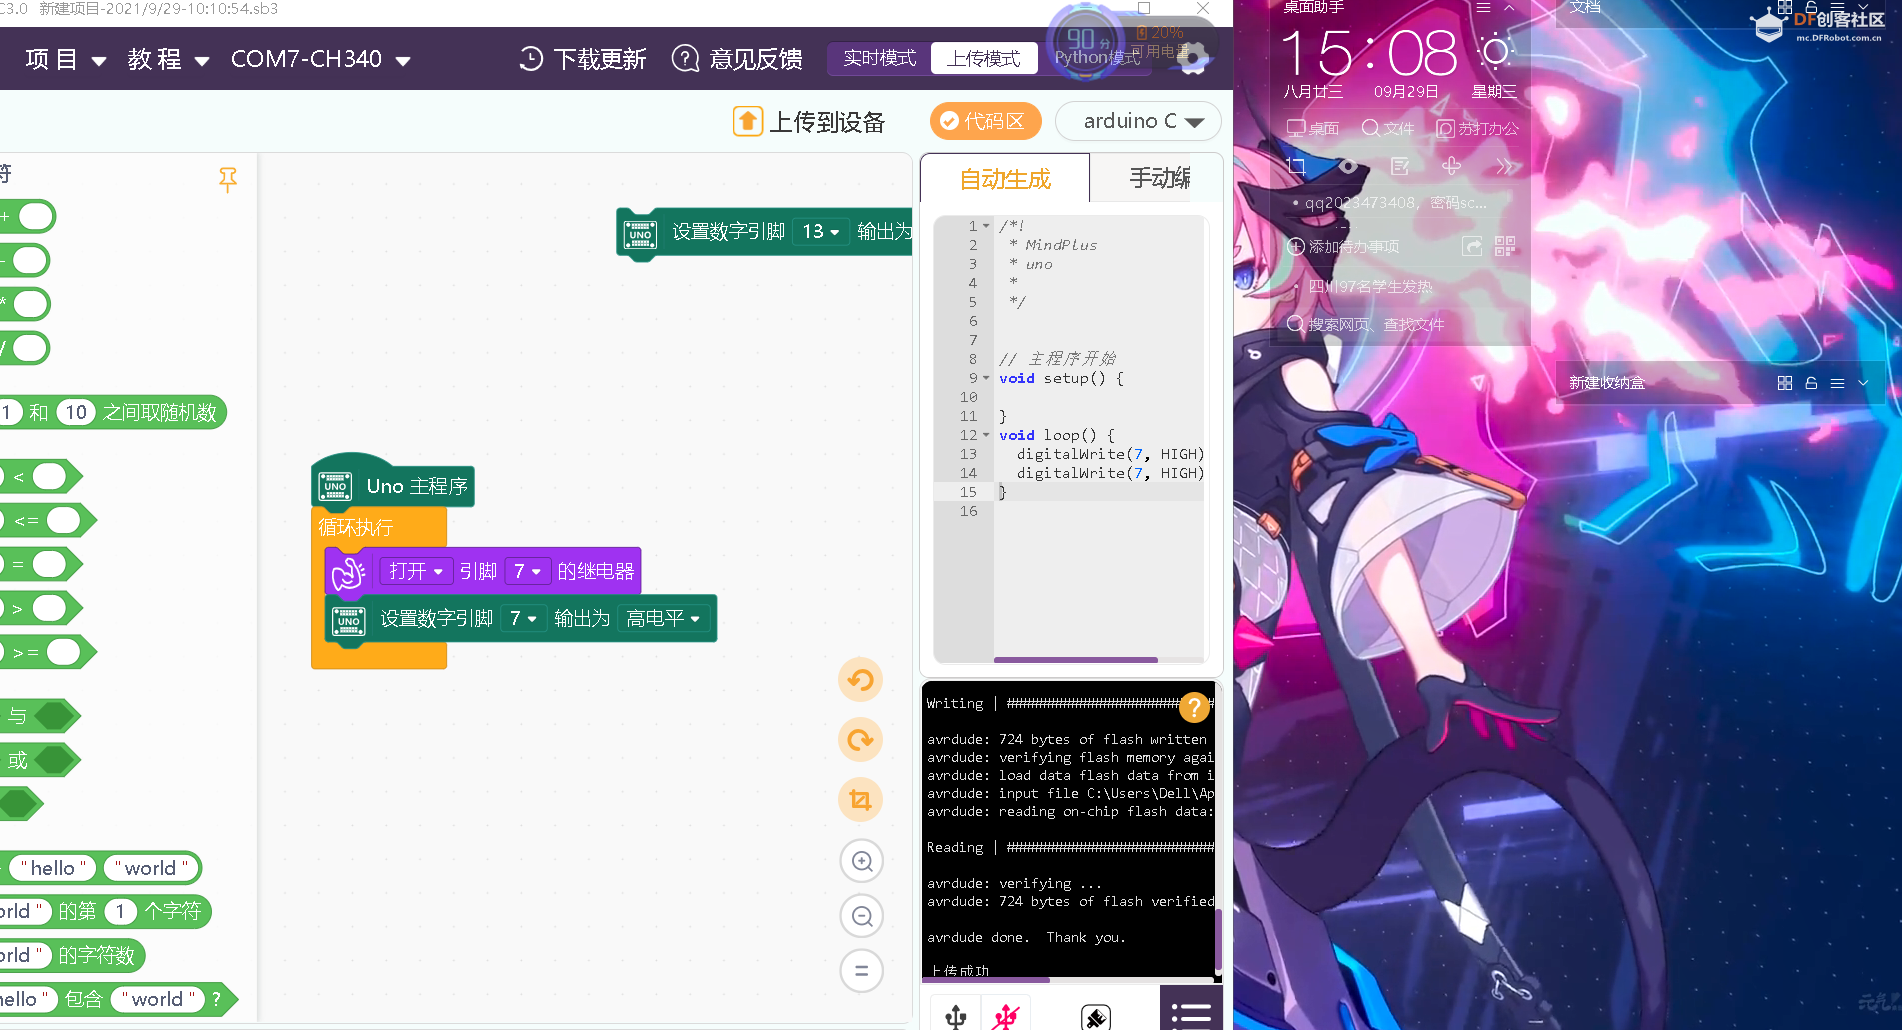
Task: Open pin 7 dropdown on 设置数字引脚 block
Action: (523, 618)
